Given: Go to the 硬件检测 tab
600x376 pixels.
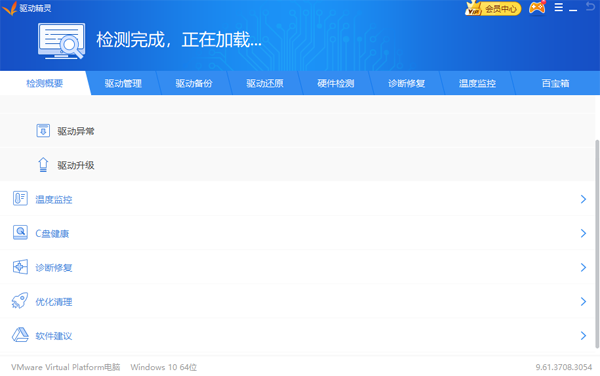Looking at the screenshot, I should point(336,83).
